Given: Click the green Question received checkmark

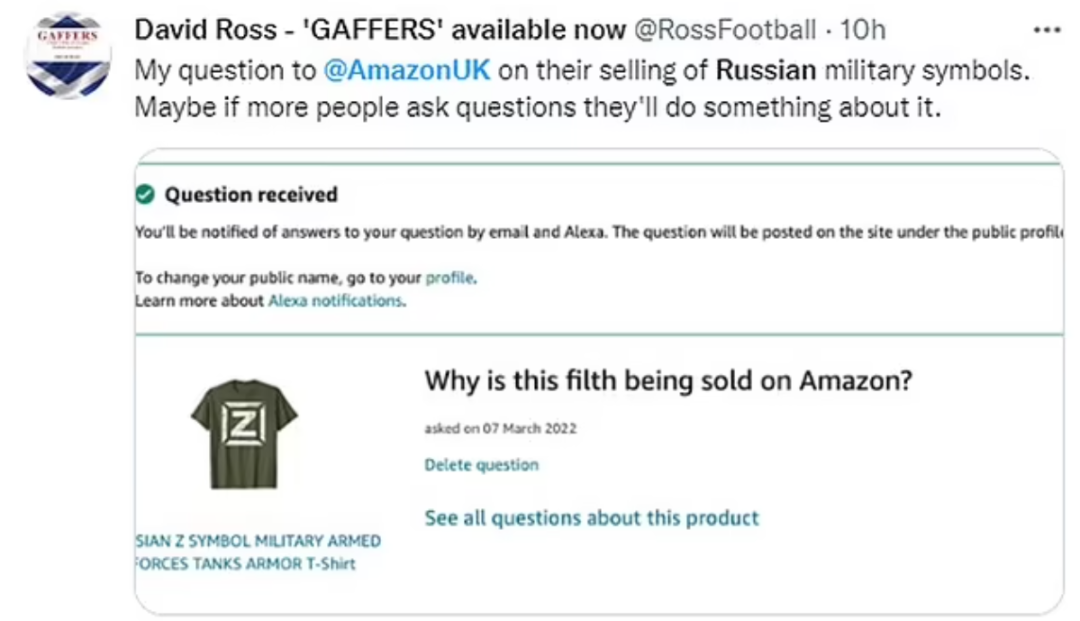Looking at the screenshot, I should 145,194.
